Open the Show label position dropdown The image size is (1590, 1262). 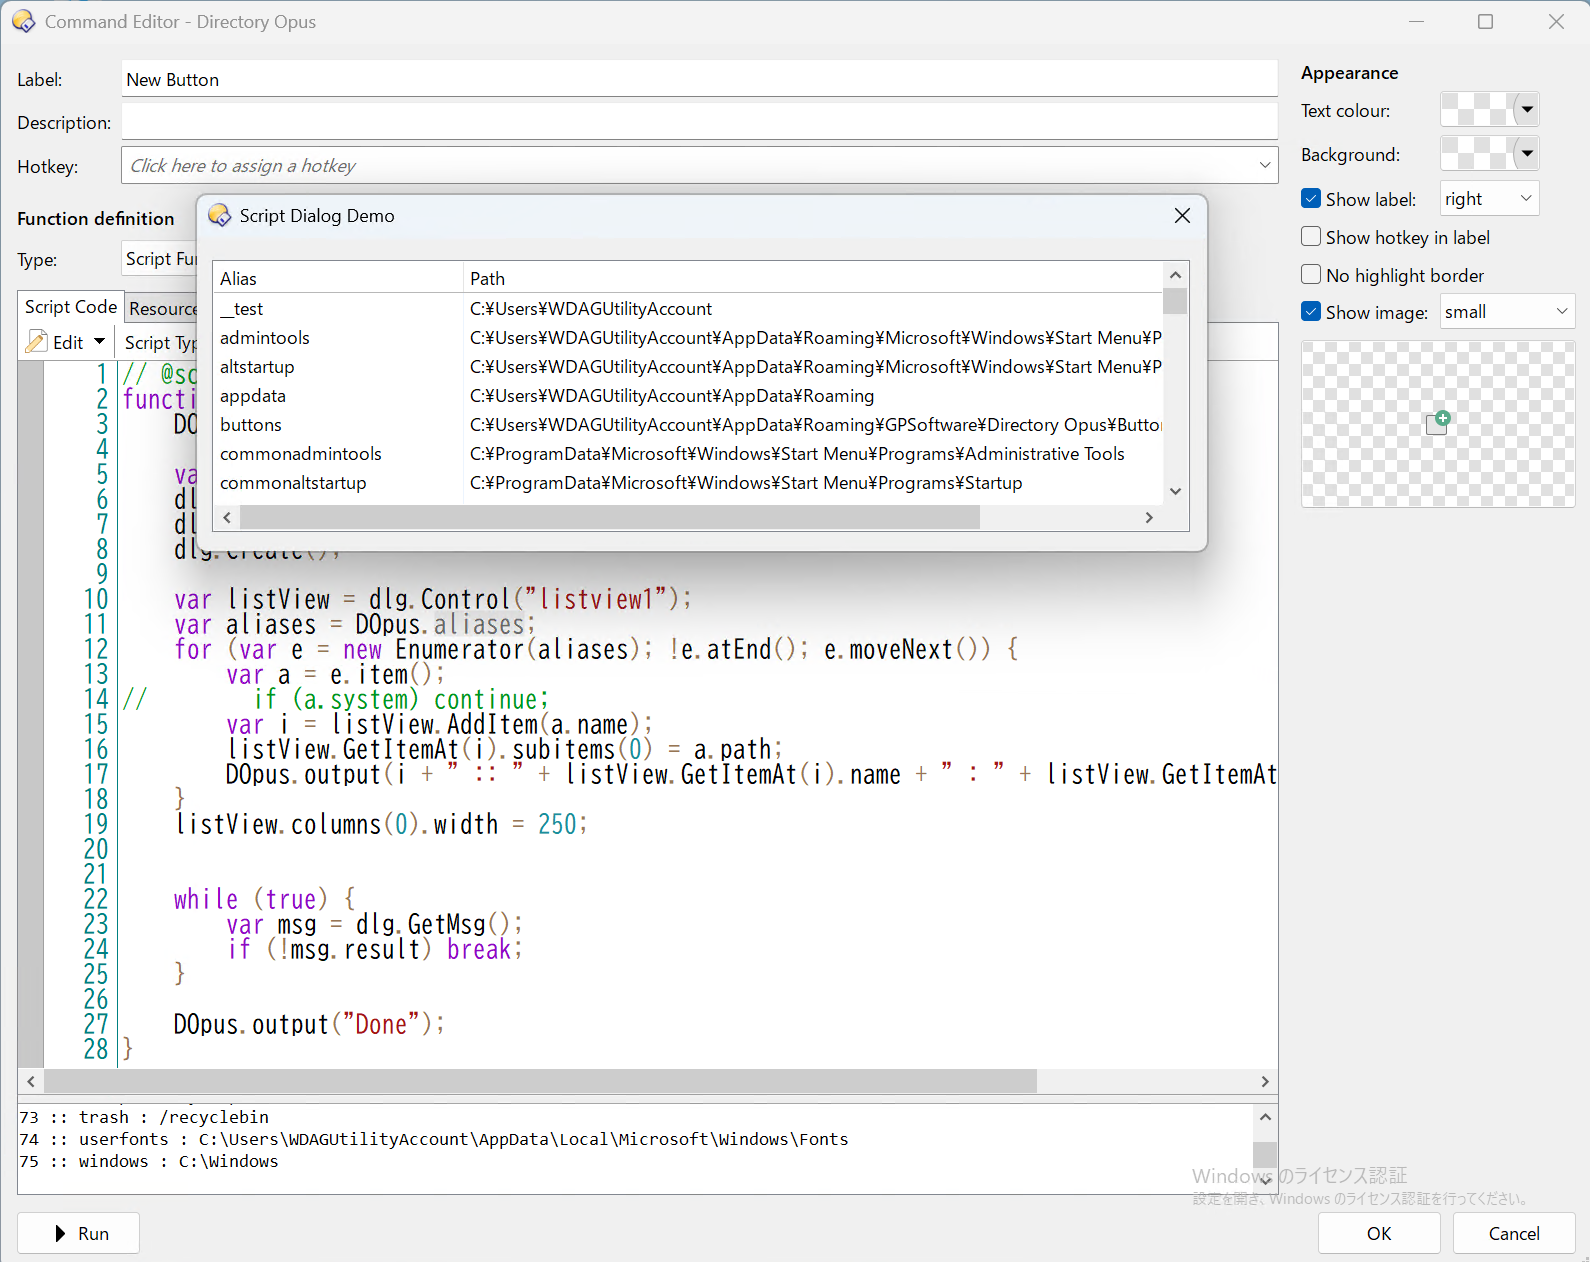(1489, 198)
